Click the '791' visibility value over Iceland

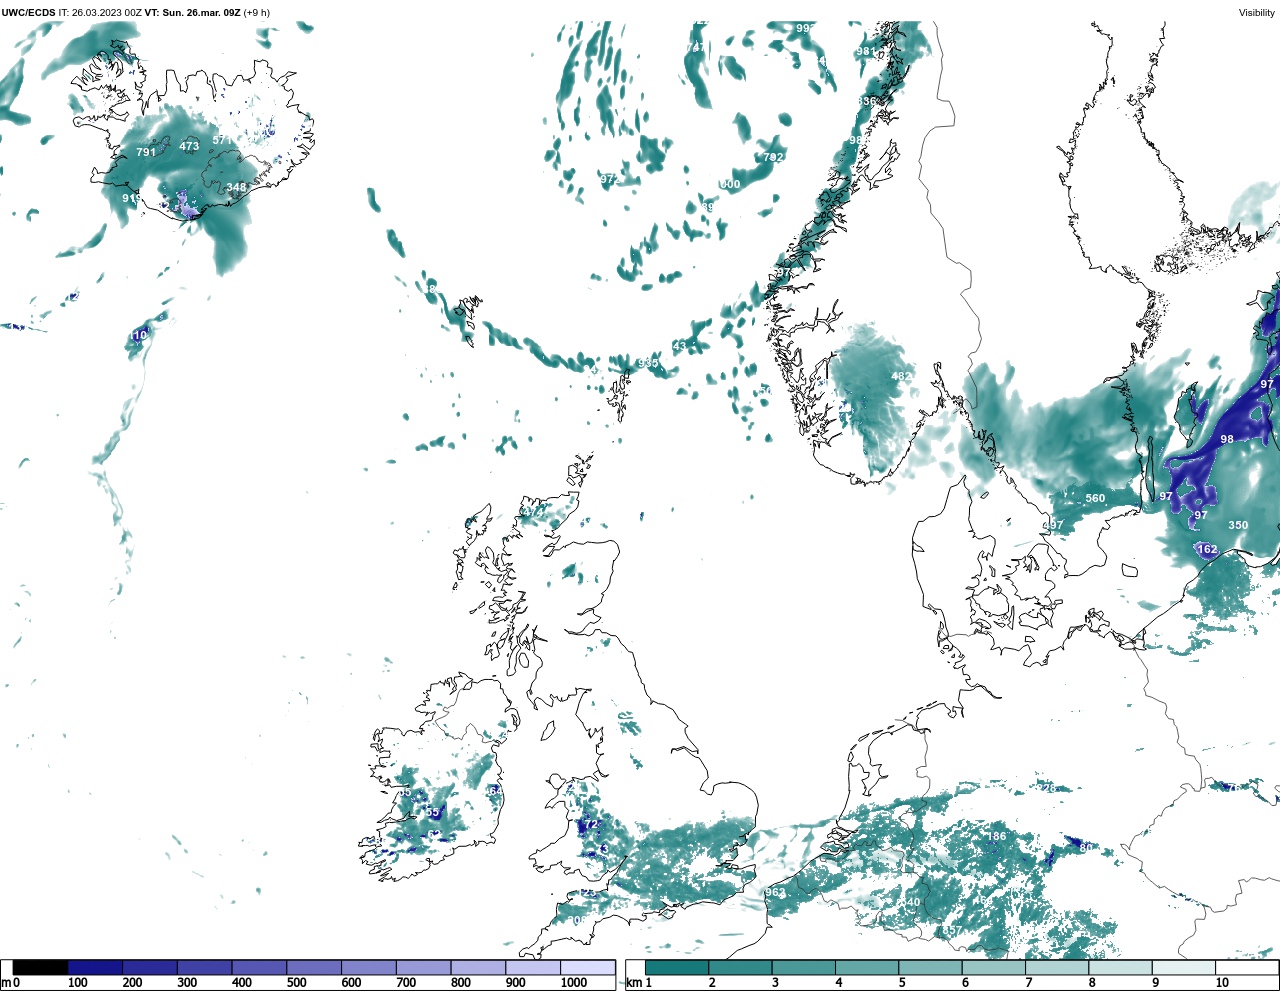[x=146, y=152]
